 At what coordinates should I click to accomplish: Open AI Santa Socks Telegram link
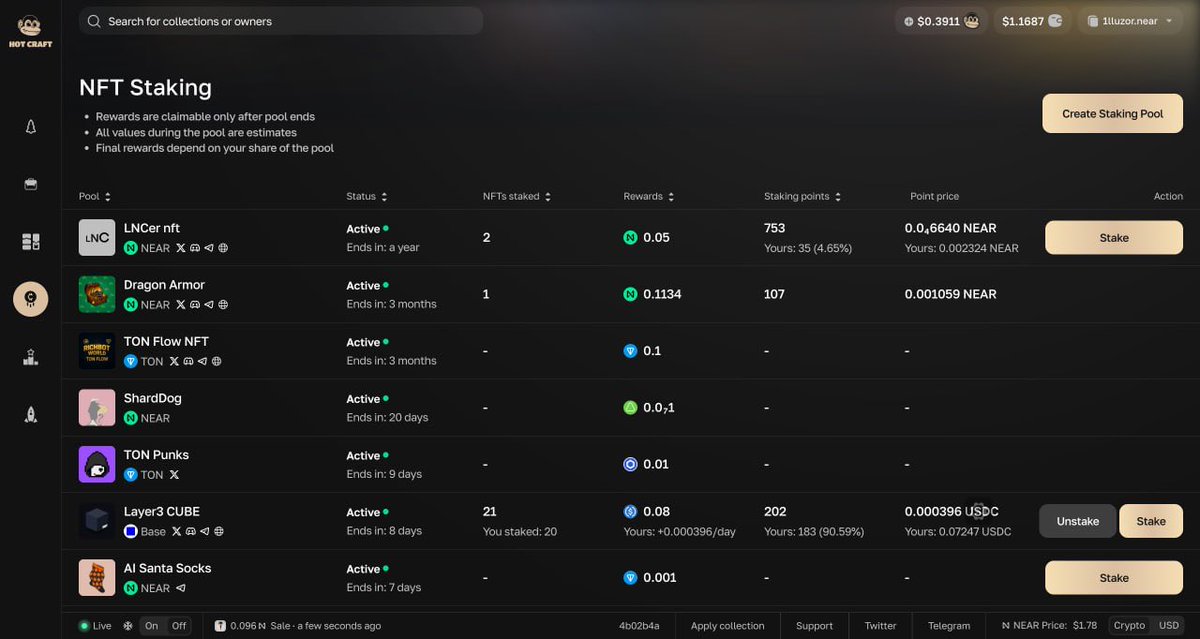tap(181, 588)
